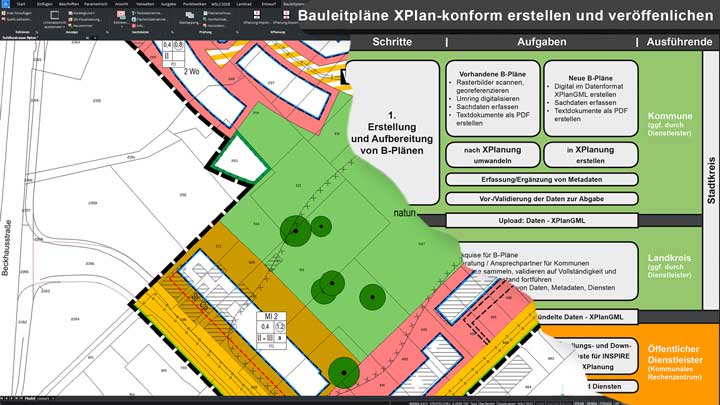Viewport: 720px width, 405px height.
Task: Click the 3D-Visualisierung icon in the Anzeige panel
Action: click(x=70, y=19)
